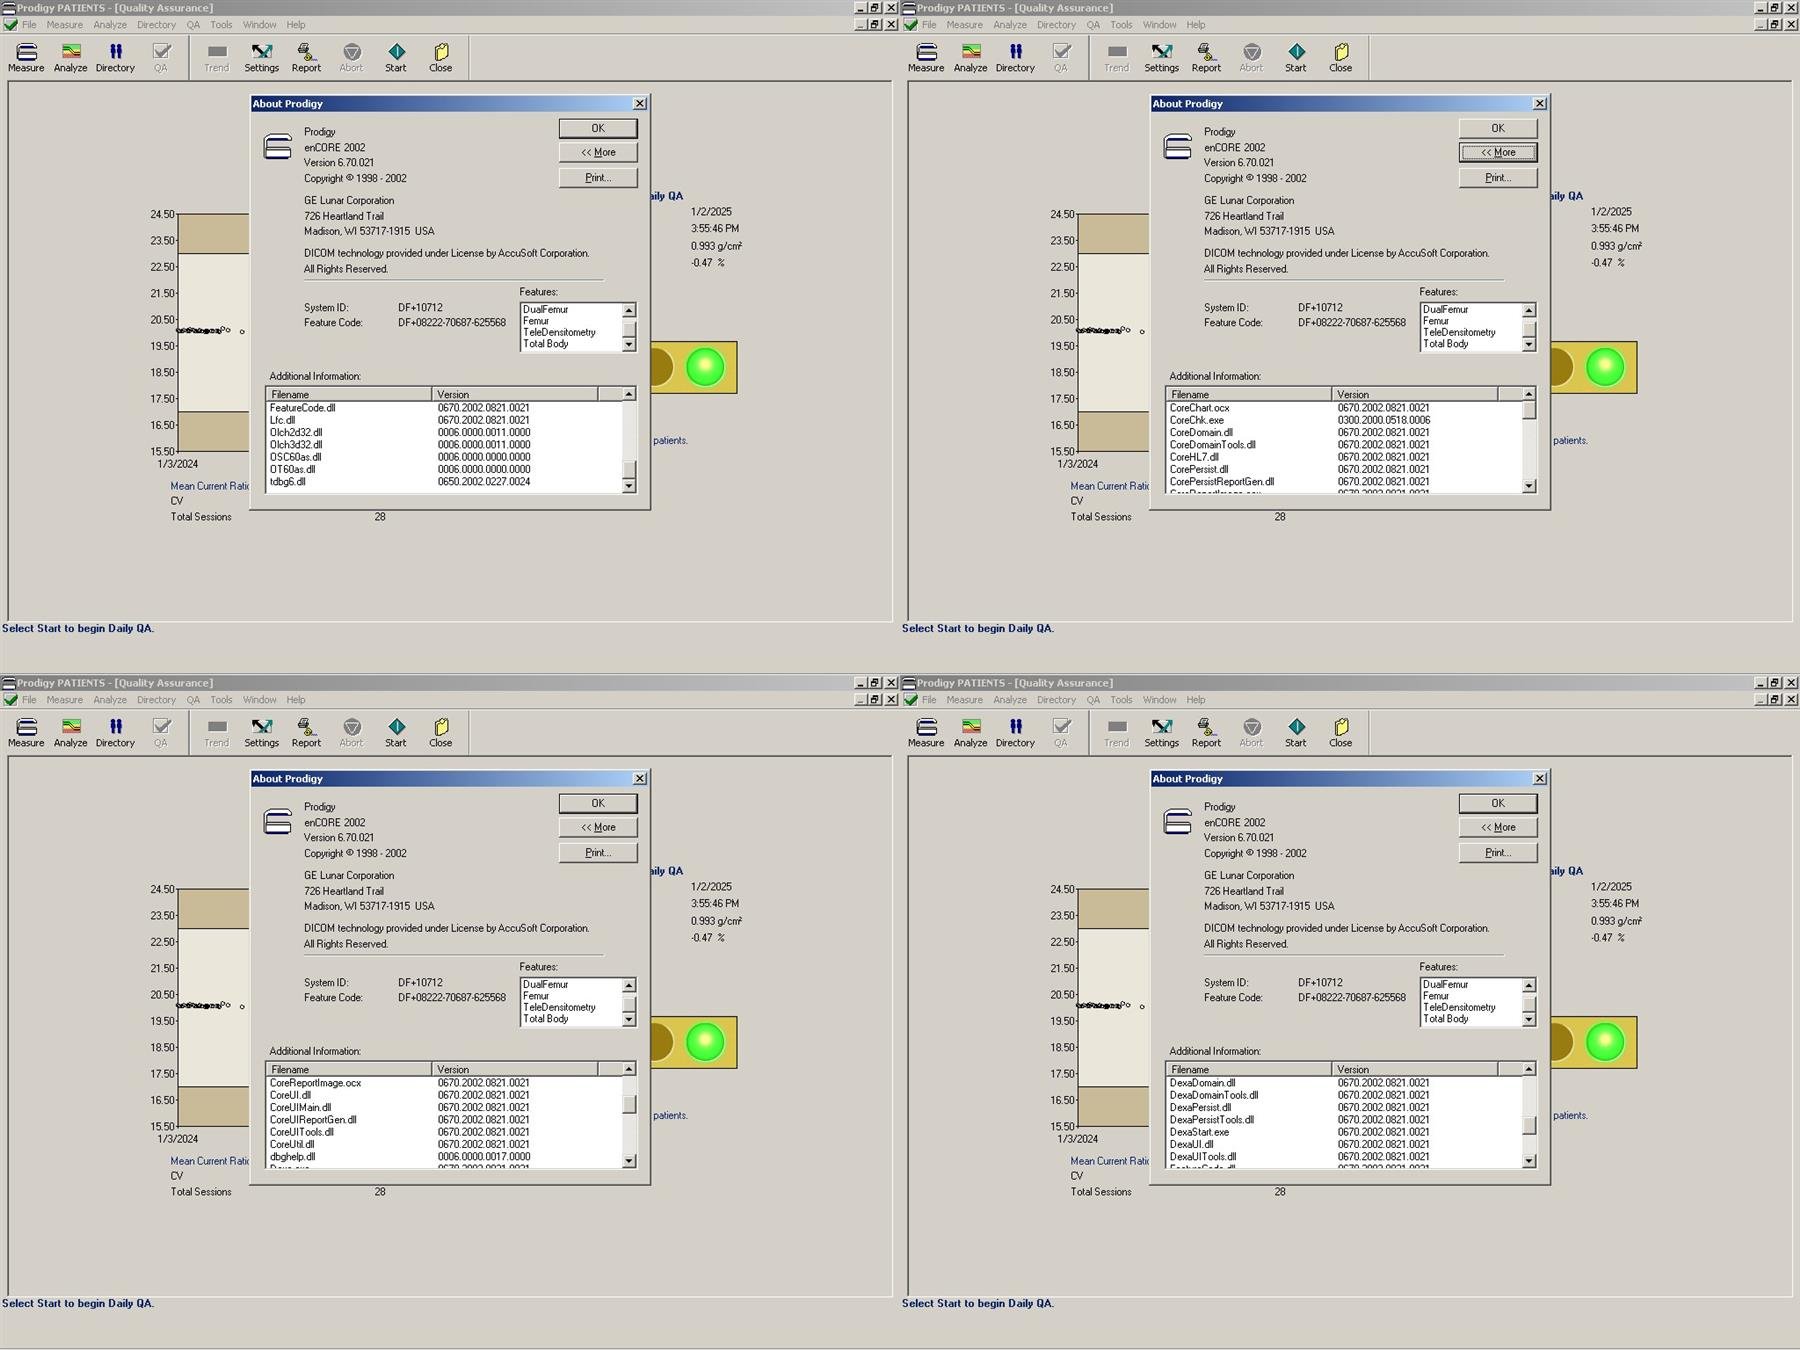
Task: Click the Start icon in the top-left window
Action: click(396, 57)
